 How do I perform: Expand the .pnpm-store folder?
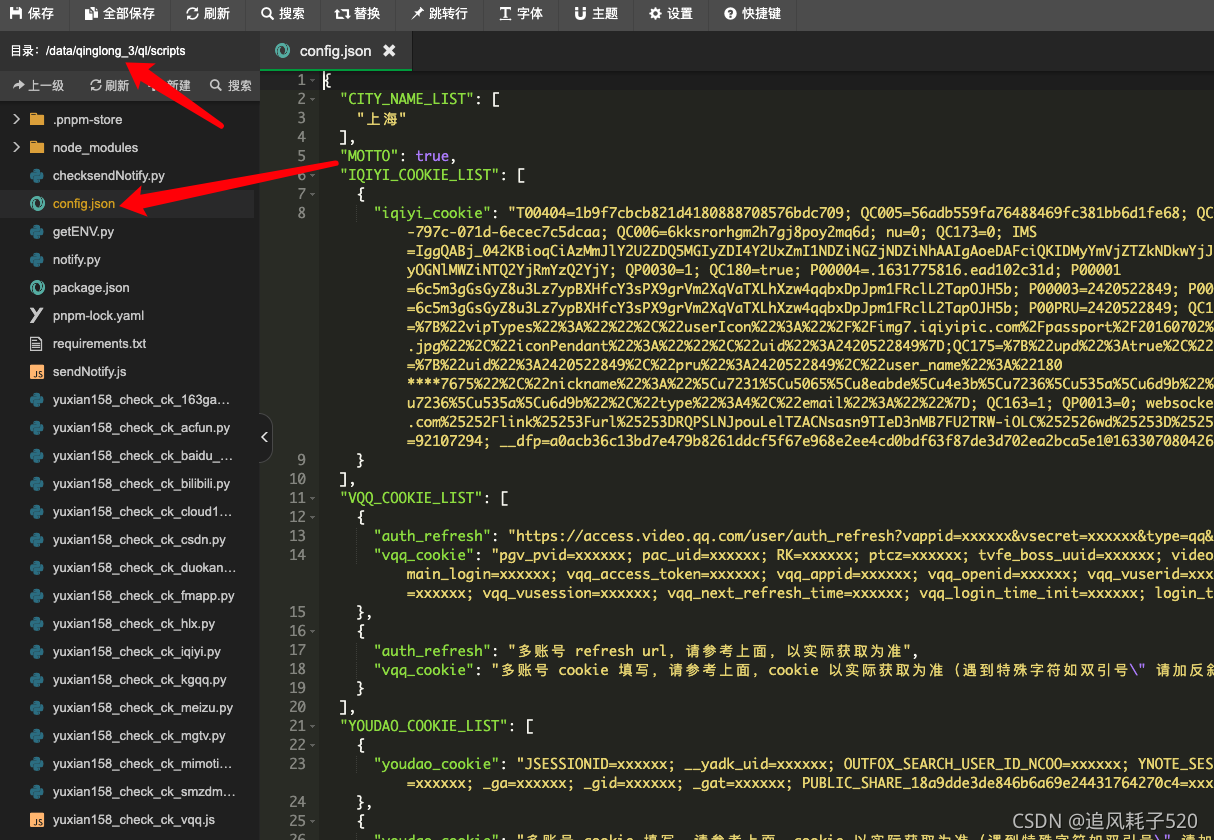(16, 119)
